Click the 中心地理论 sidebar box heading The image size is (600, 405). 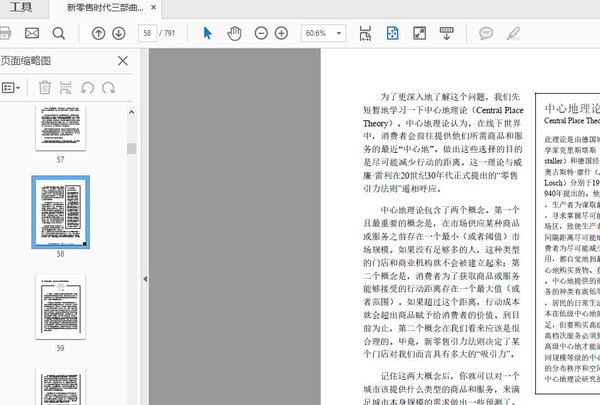pyautogui.click(x=572, y=108)
